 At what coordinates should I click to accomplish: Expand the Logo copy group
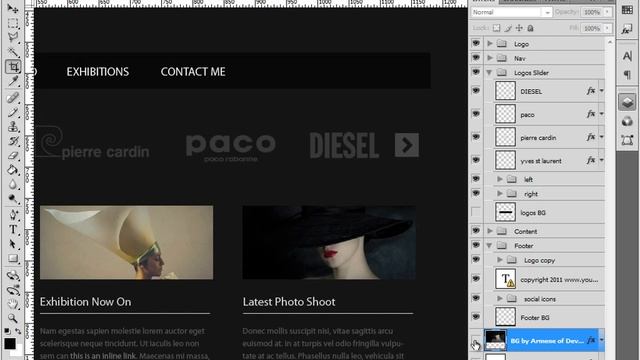[x=500, y=260]
